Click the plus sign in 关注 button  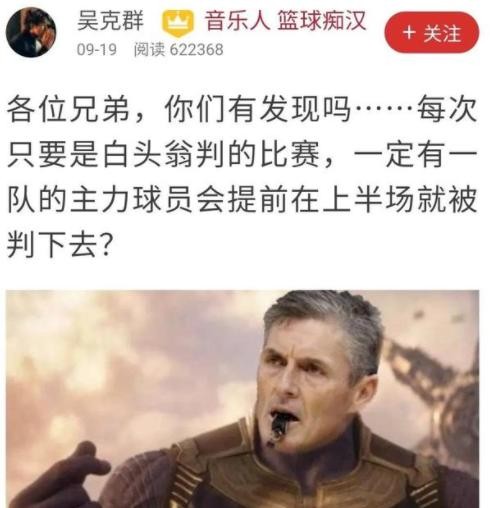pyautogui.click(x=409, y=33)
